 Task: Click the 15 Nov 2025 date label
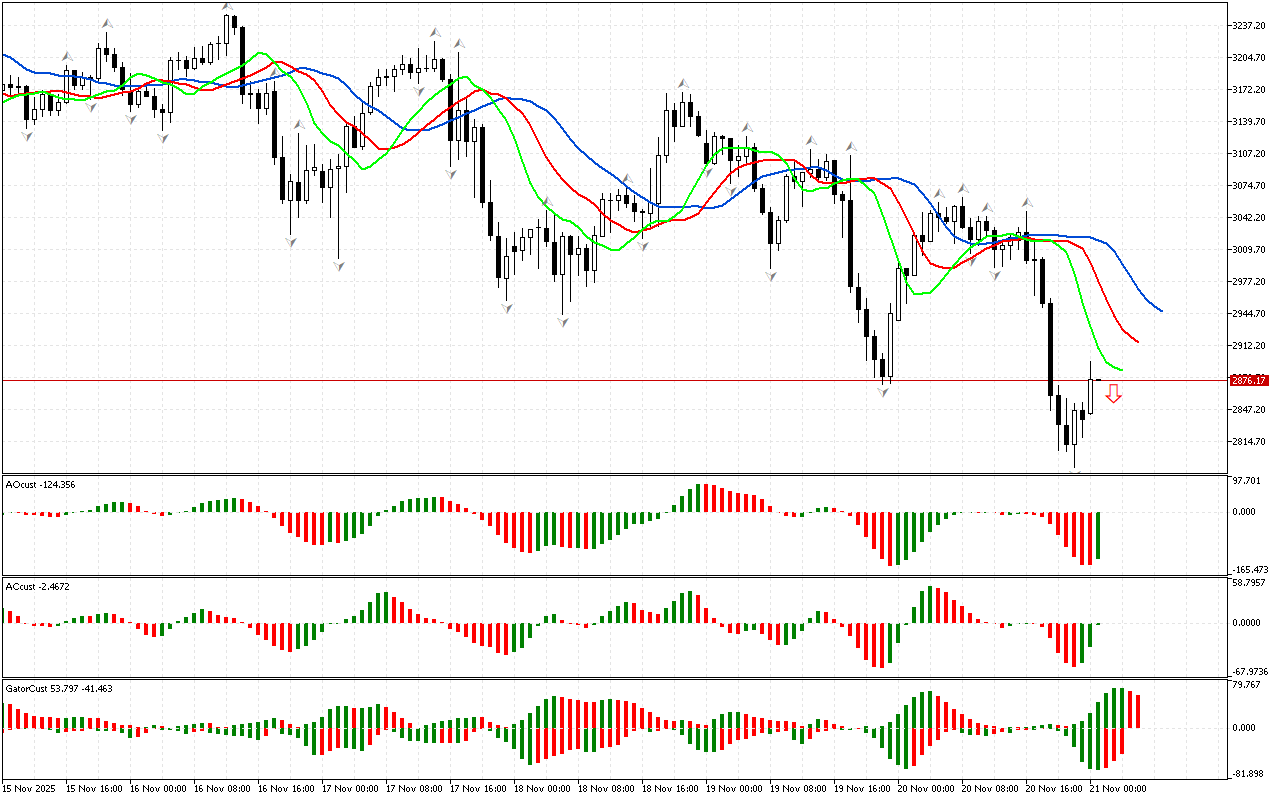(30, 789)
